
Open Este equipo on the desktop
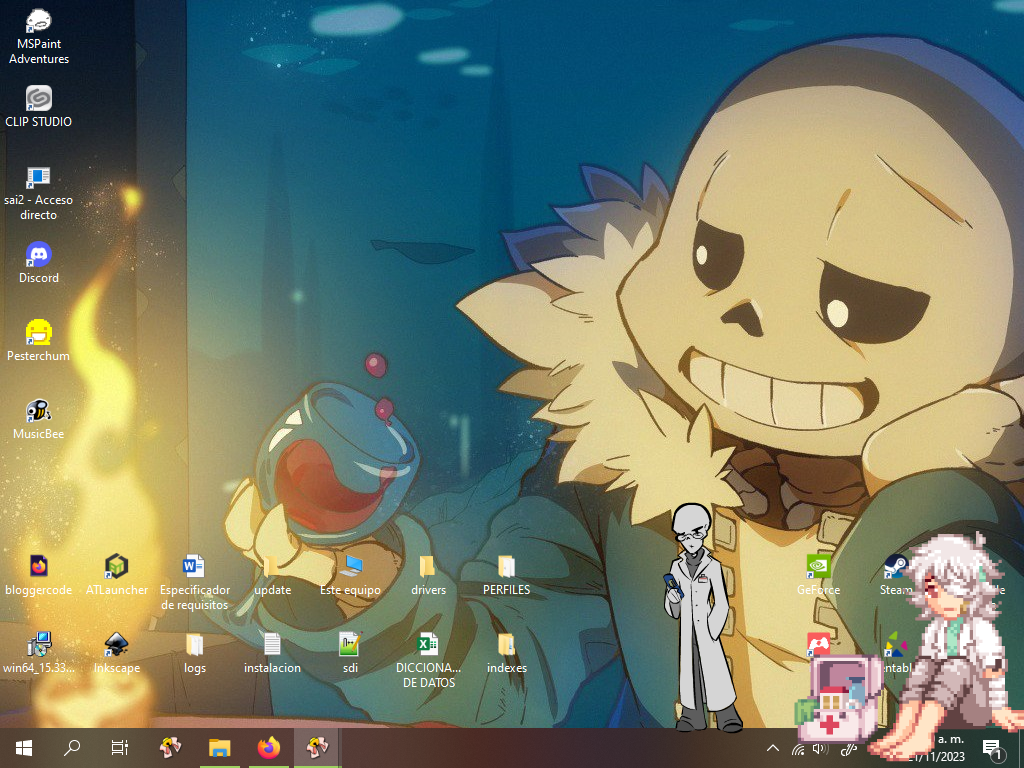(351, 567)
